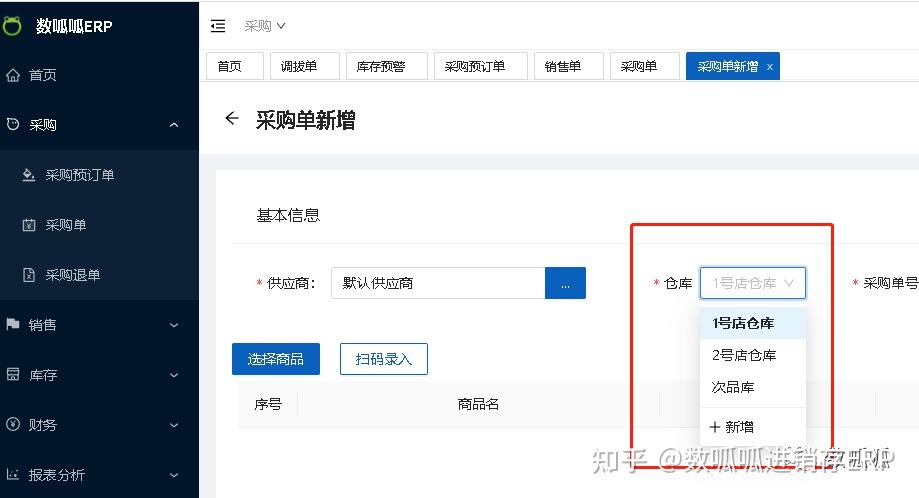The width and height of the screenshot is (919, 498).
Task: Expand the 销售 sidebar menu
Action: (174, 325)
